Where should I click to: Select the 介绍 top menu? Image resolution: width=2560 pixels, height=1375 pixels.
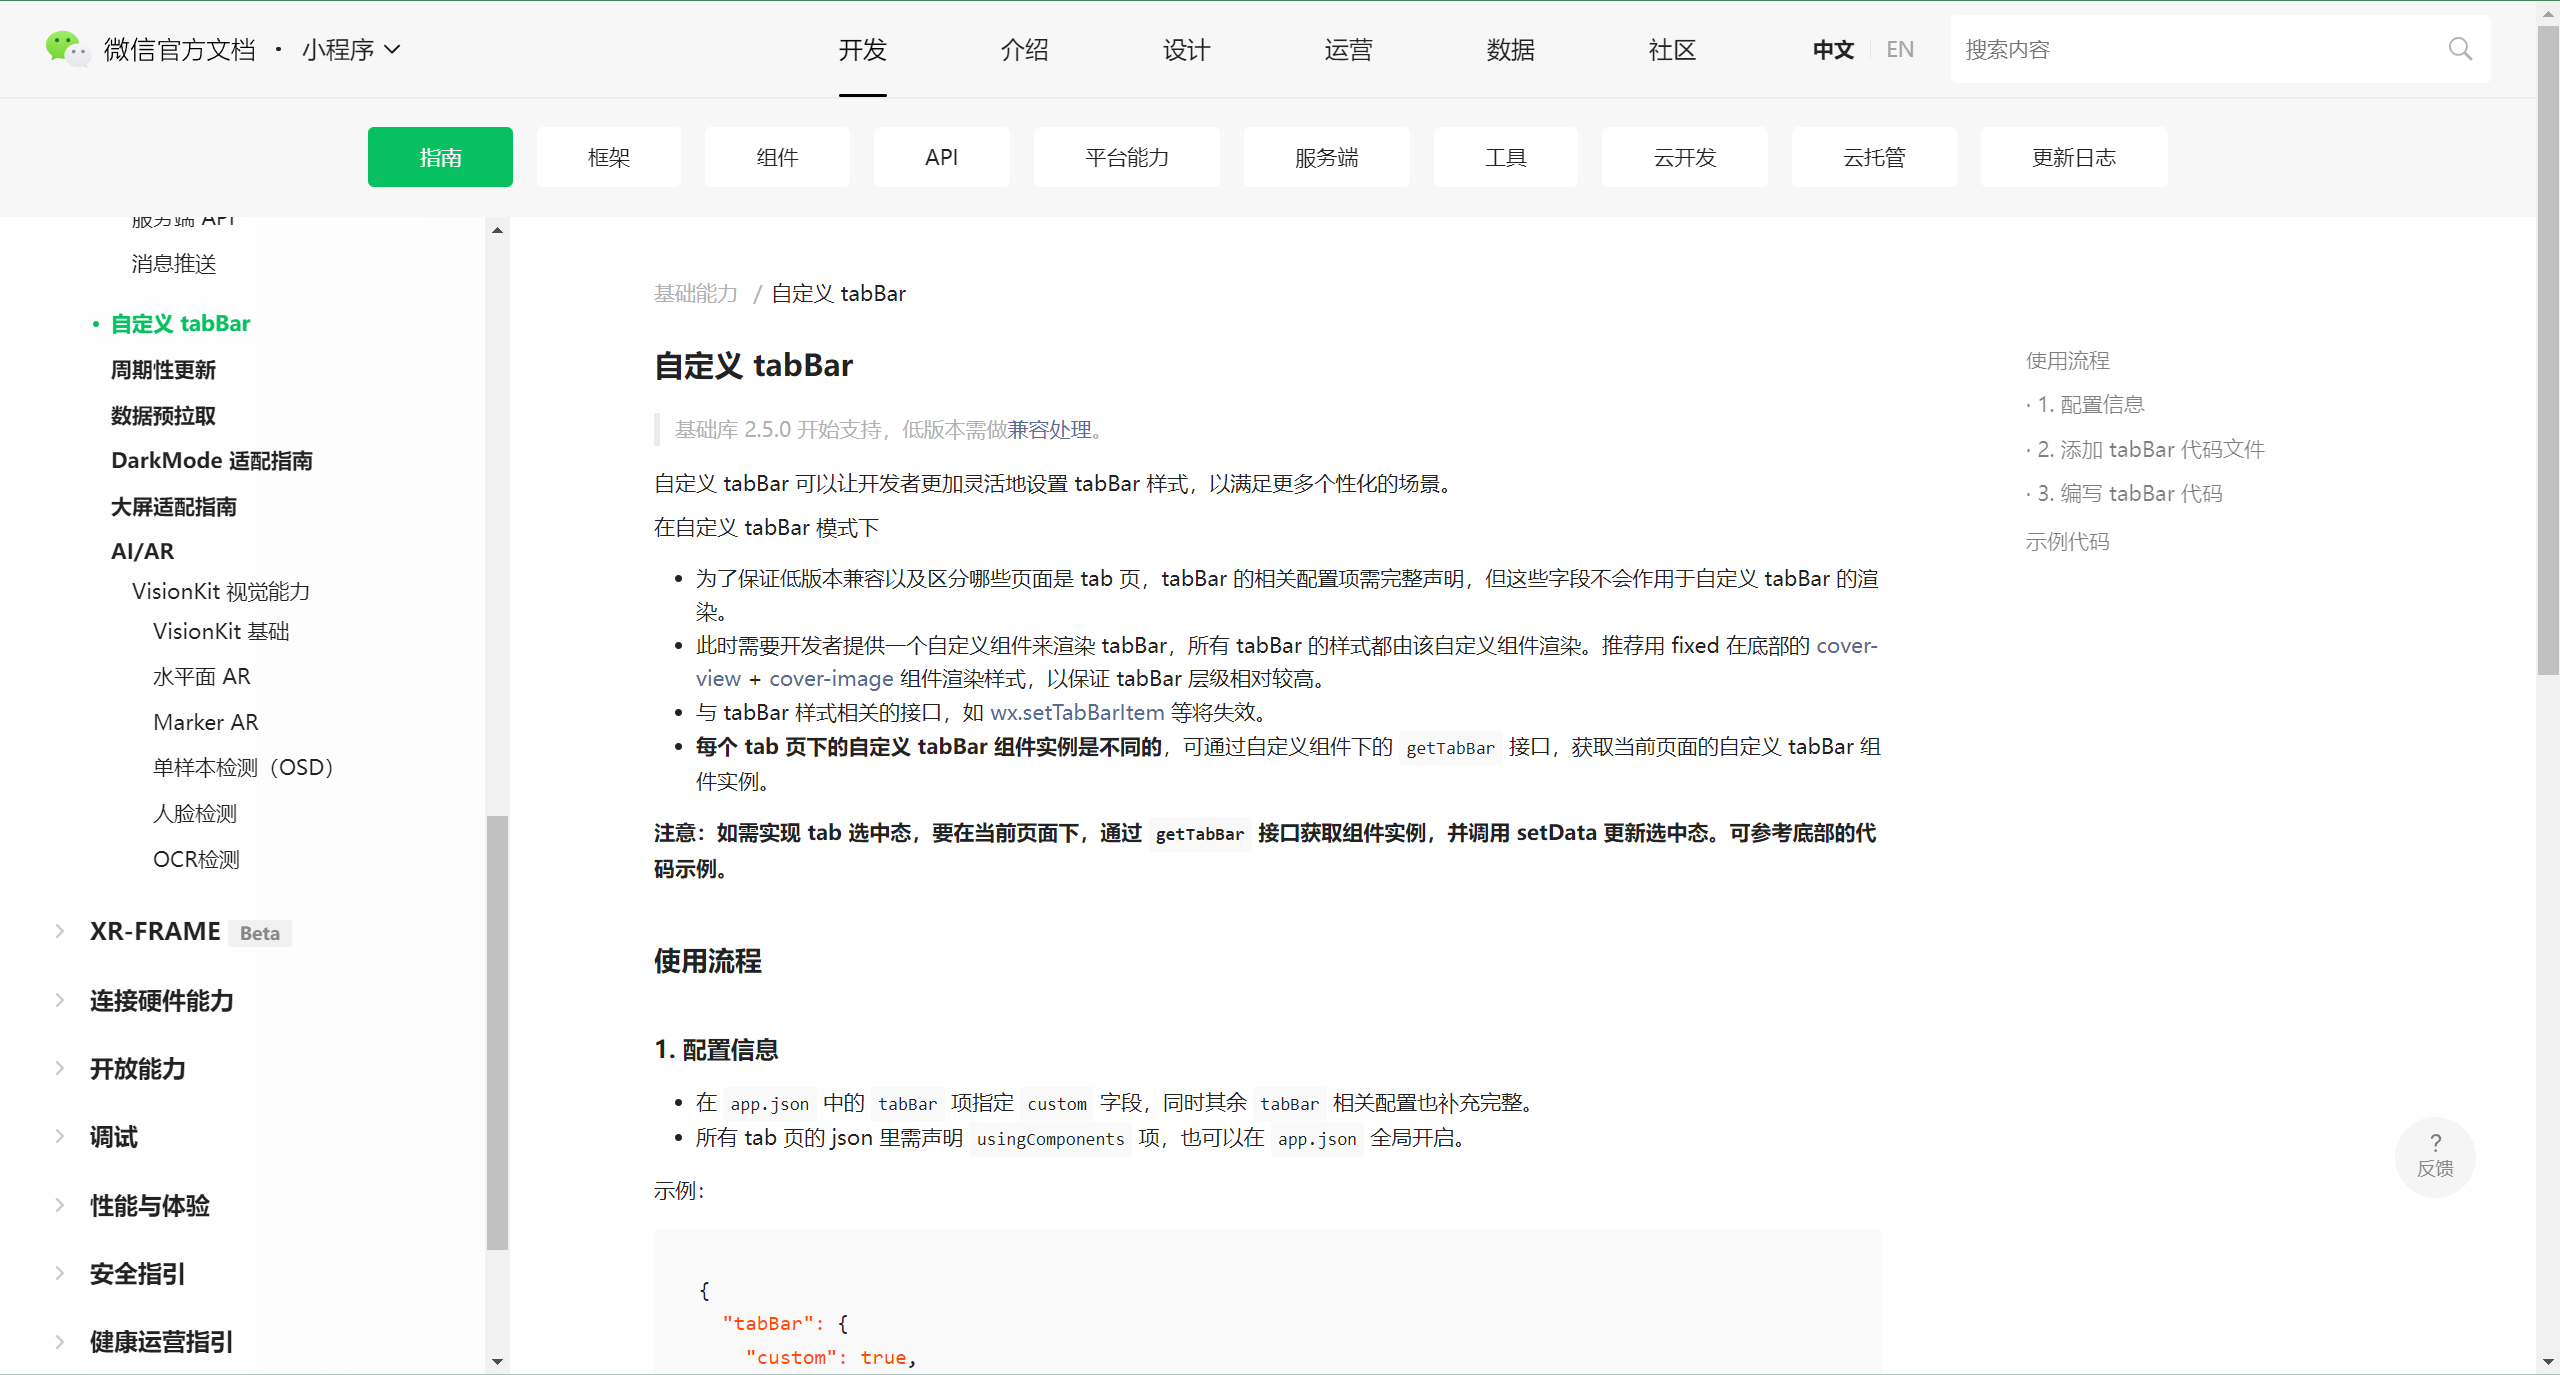(x=1024, y=49)
